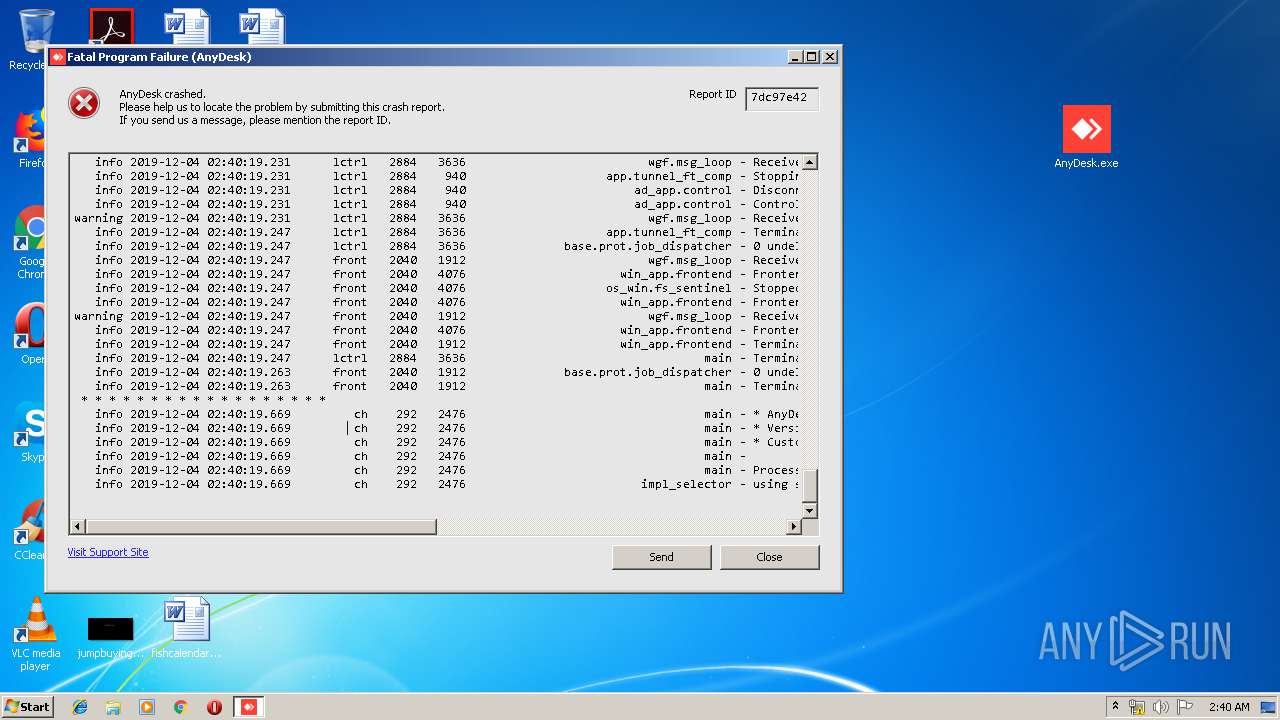Click the vertical scrollbar thumb in log

810,485
